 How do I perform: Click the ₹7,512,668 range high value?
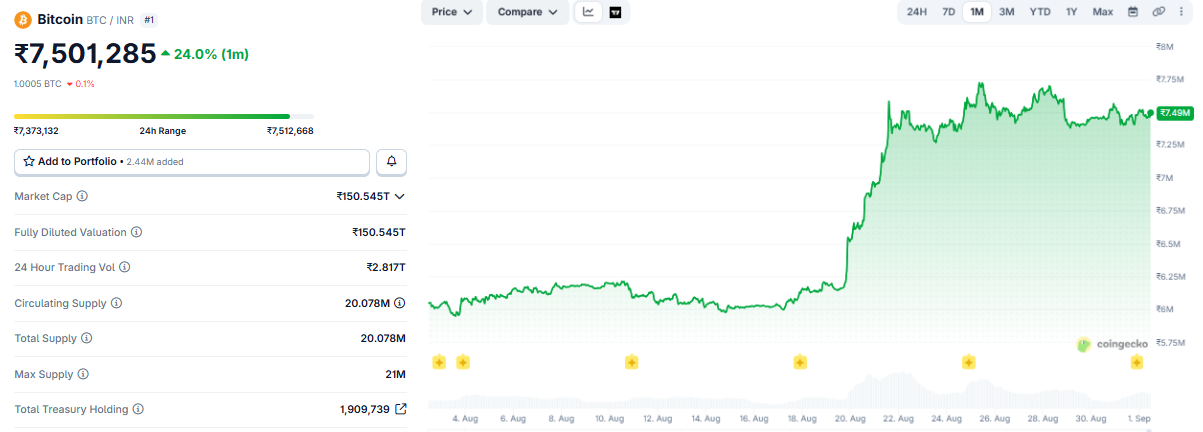tap(290, 131)
